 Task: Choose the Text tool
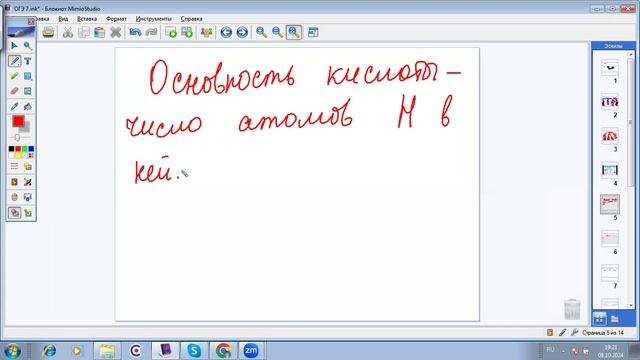pyautogui.click(x=28, y=61)
